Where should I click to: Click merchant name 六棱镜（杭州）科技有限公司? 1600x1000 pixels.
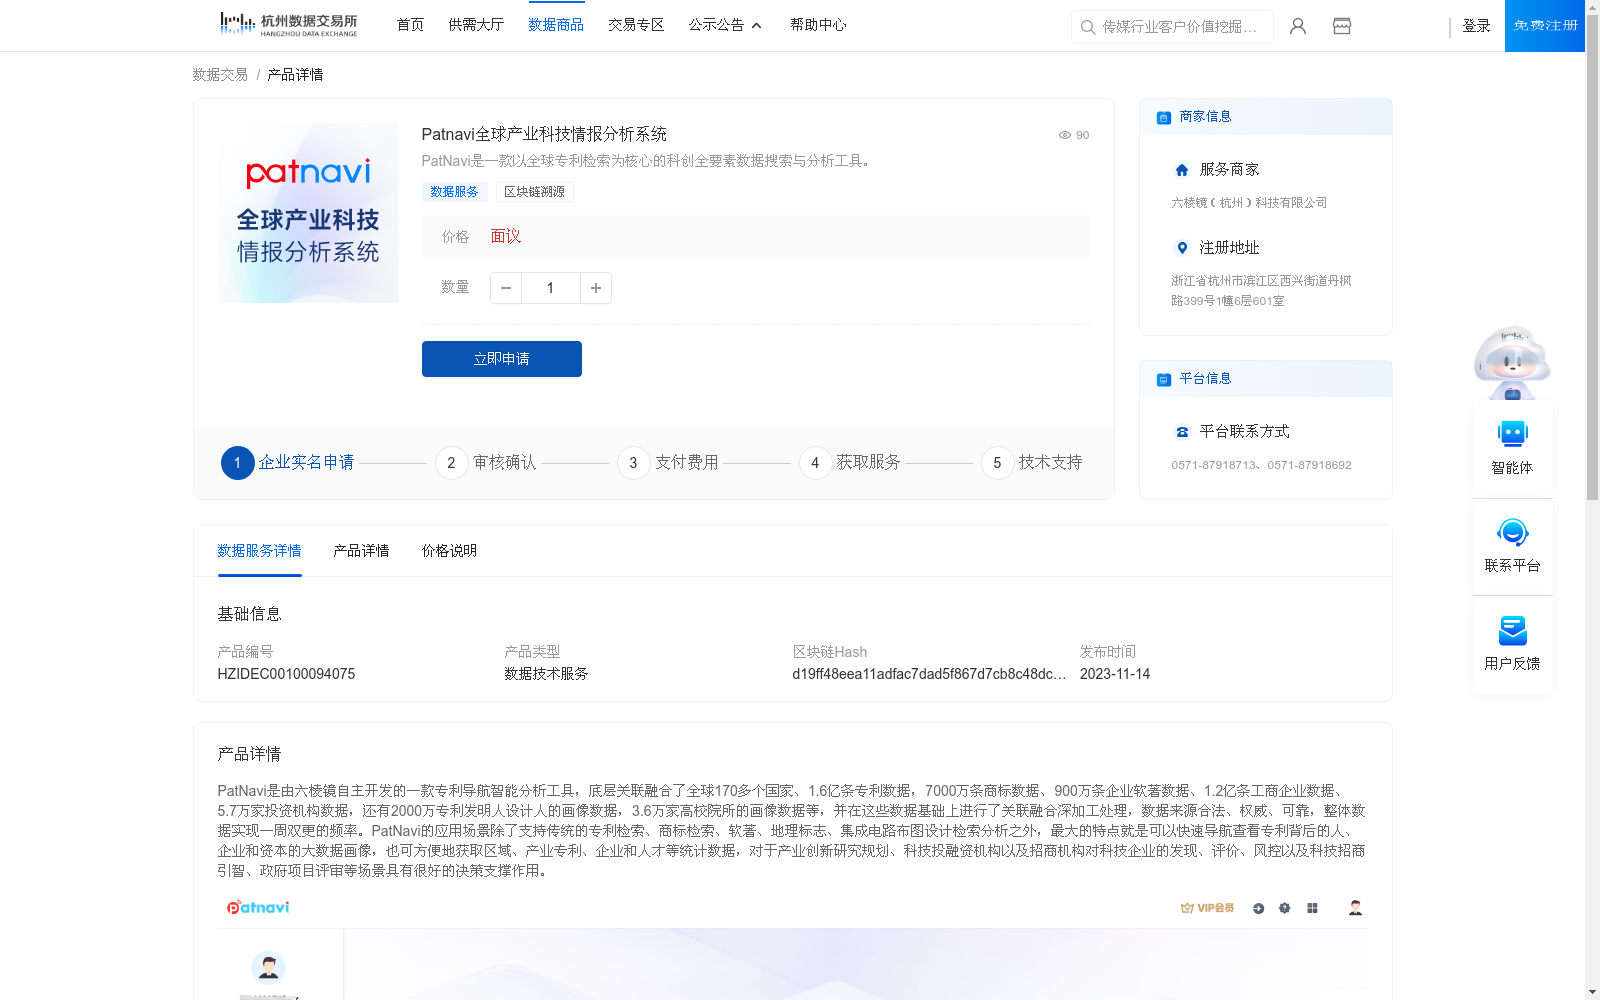click(x=1249, y=203)
